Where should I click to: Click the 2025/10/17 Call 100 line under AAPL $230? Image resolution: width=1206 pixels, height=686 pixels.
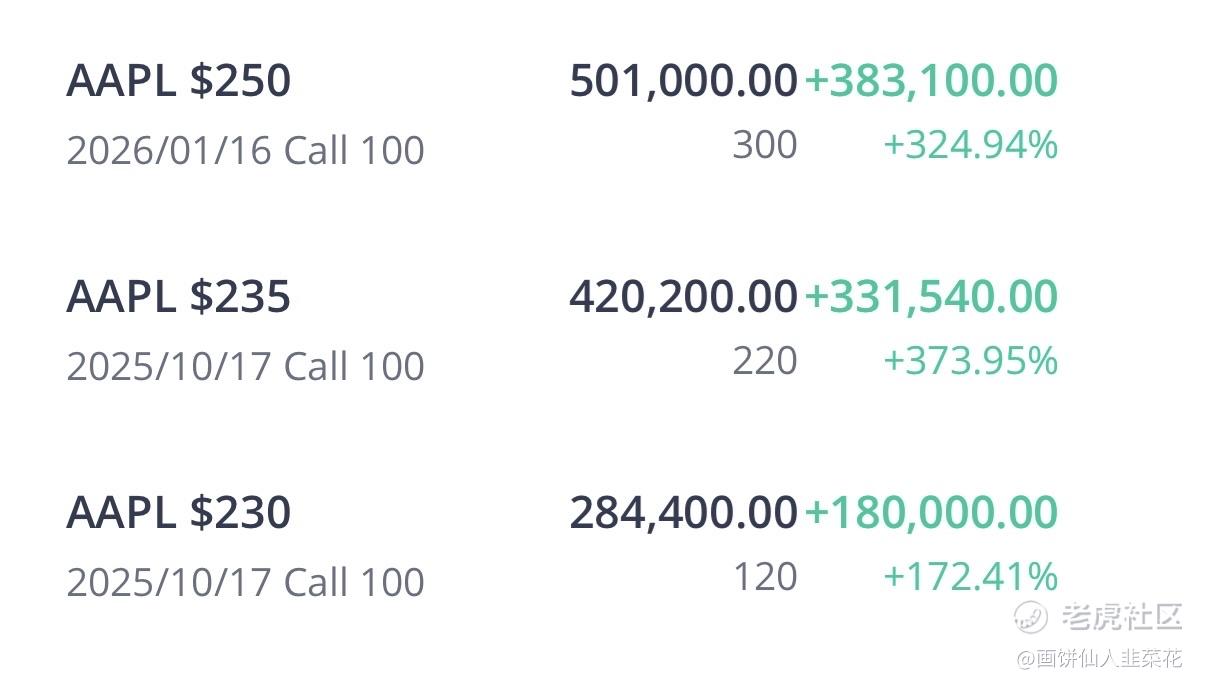point(245,583)
